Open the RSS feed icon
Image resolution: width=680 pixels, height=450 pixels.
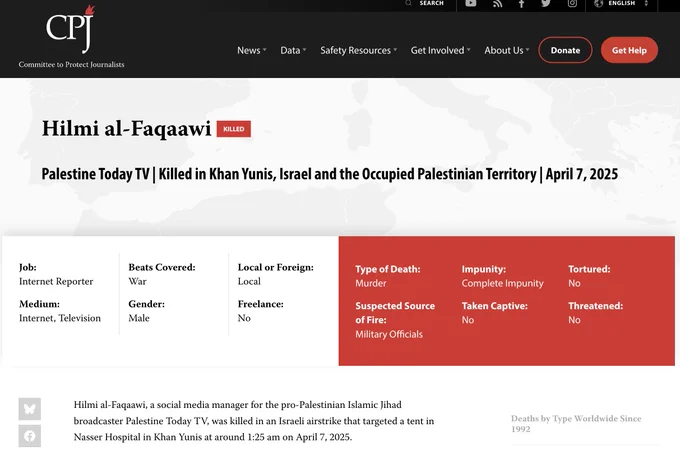[x=497, y=3]
